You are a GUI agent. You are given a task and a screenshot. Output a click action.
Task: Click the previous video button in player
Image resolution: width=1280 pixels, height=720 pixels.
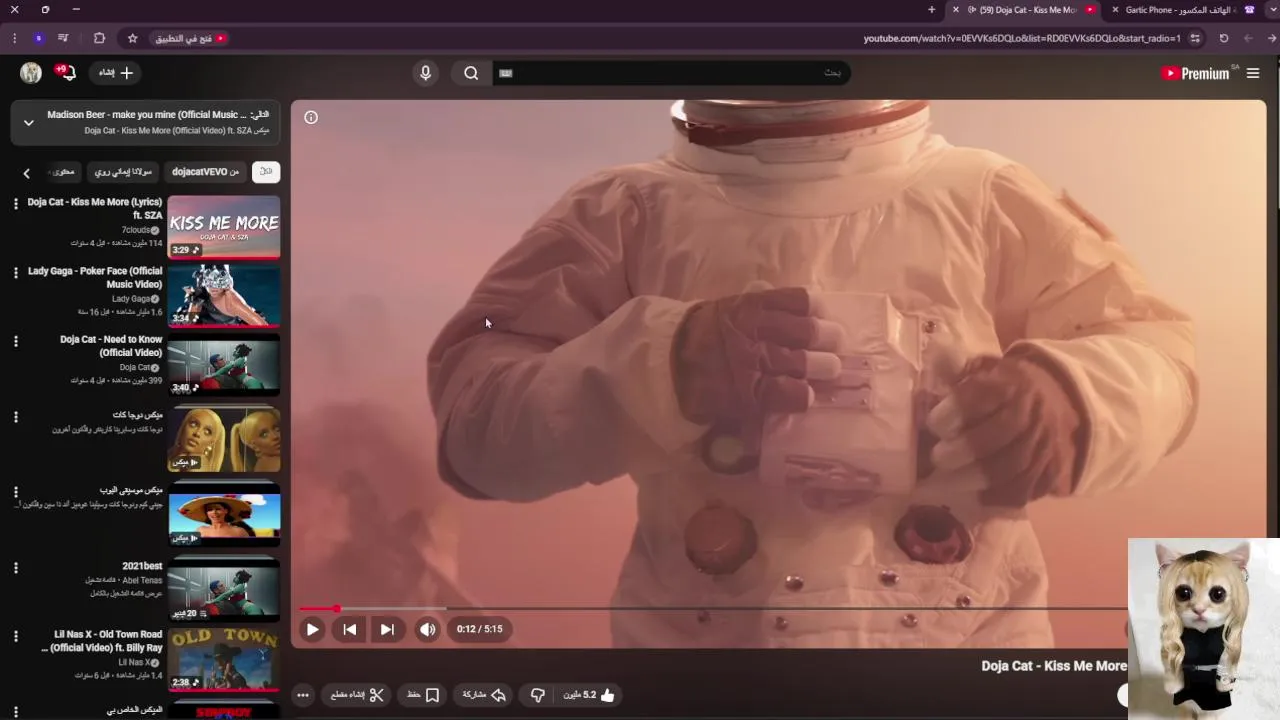349,629
